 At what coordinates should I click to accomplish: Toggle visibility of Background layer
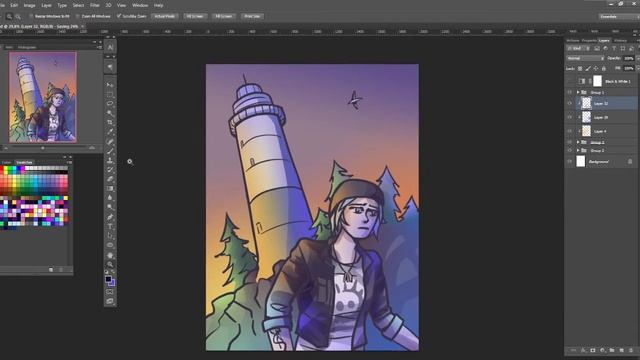click(x=569, y=162)
